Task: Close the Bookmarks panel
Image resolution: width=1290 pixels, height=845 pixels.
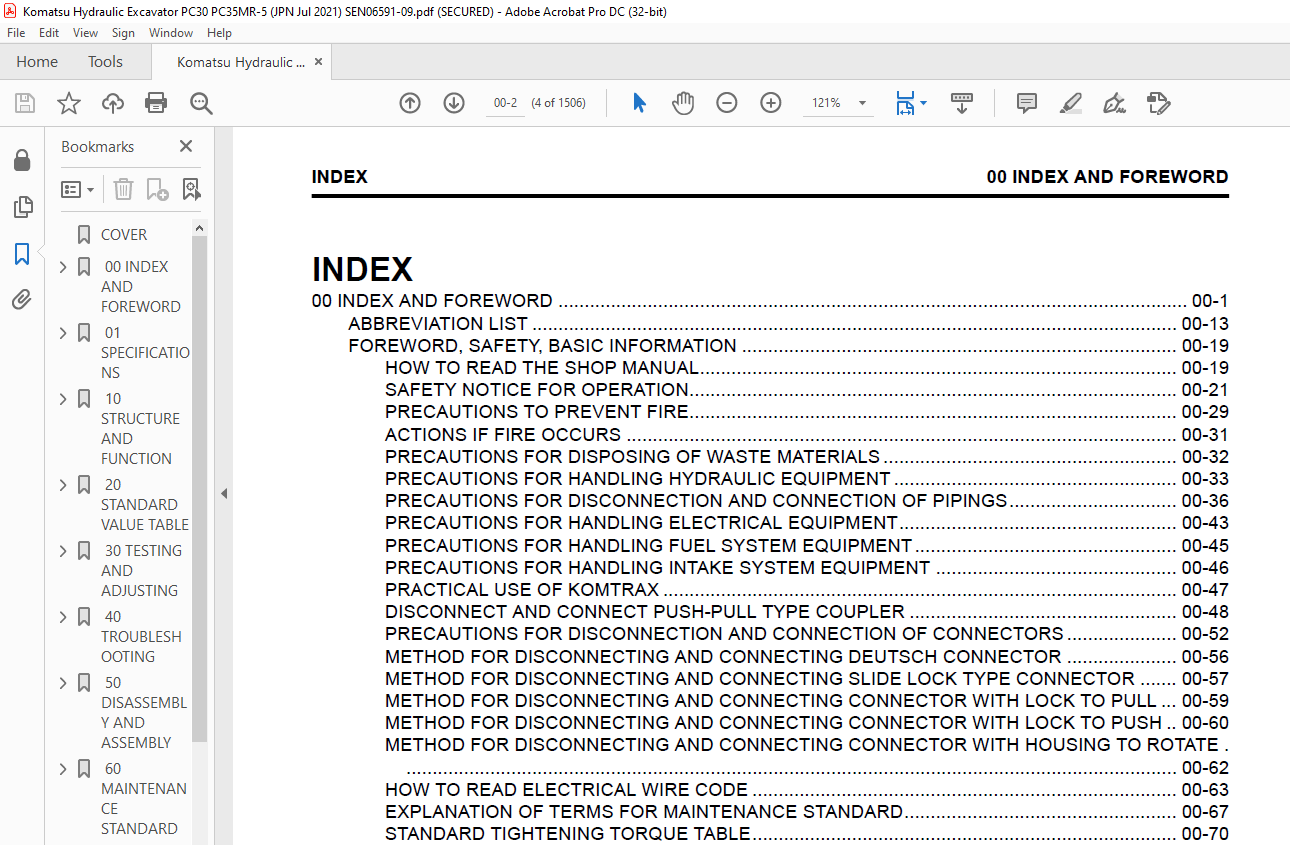Action: (186, 146)
